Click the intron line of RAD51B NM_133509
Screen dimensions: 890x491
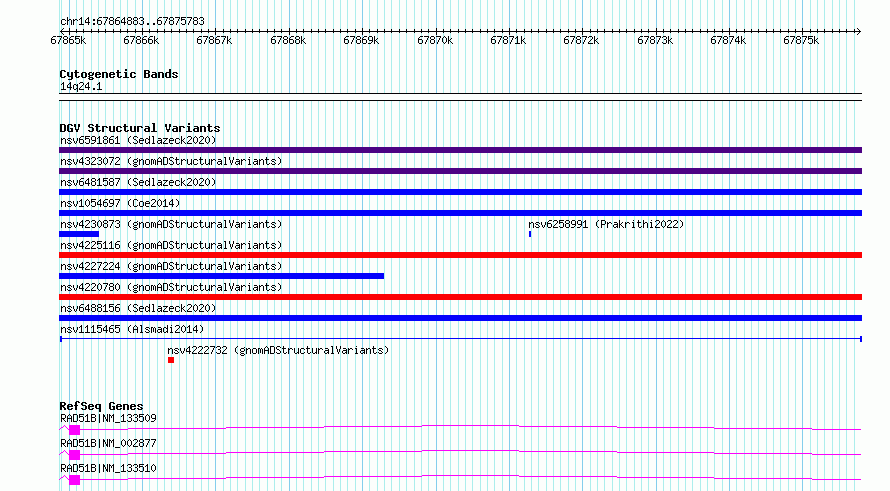coord(471,427)
